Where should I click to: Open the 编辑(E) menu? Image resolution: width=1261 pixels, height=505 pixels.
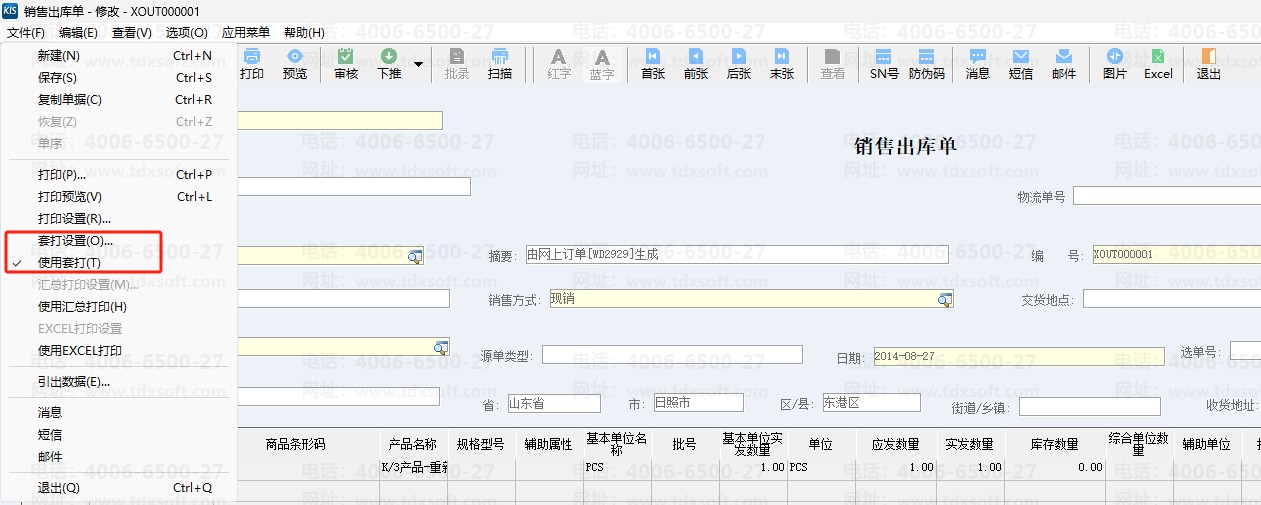(x=78, y=33)
